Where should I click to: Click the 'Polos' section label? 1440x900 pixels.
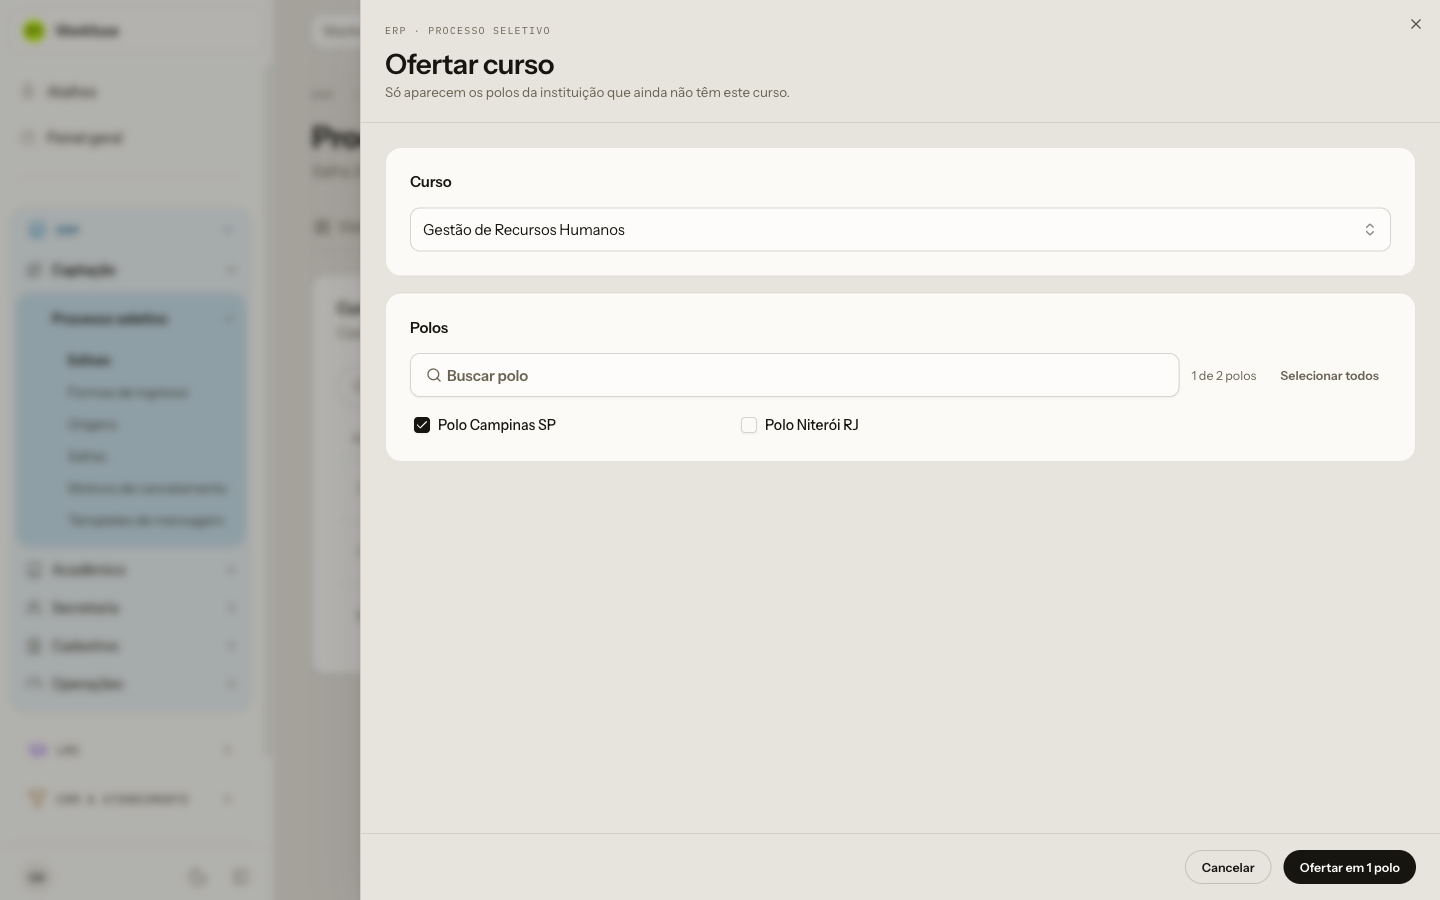point(429,328)
